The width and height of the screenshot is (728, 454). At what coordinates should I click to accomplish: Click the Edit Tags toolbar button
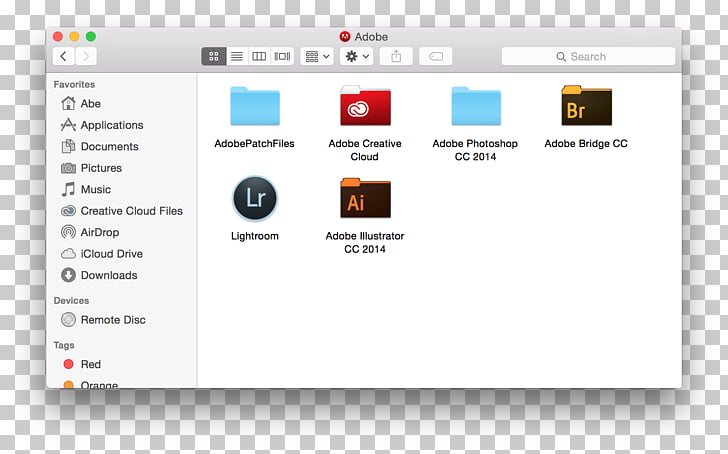pyautogui.click(x=436, y=56)
